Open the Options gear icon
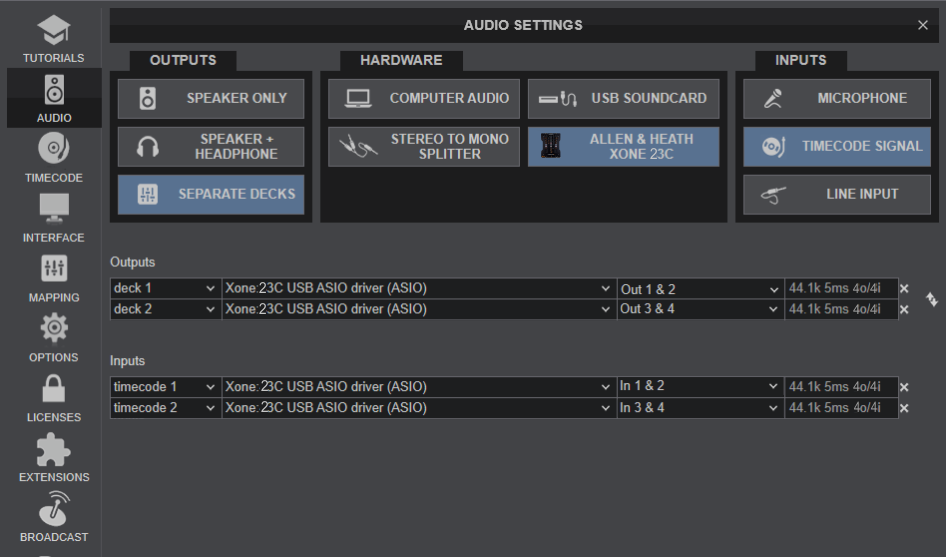 point(53,338)
